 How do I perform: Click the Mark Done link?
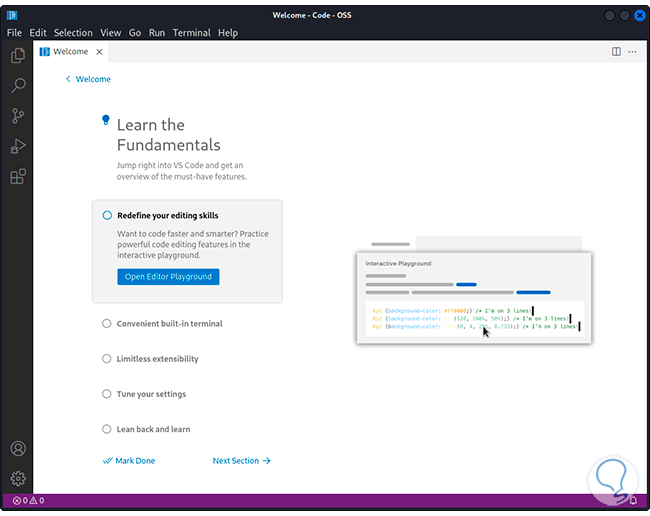pos(129,461)
